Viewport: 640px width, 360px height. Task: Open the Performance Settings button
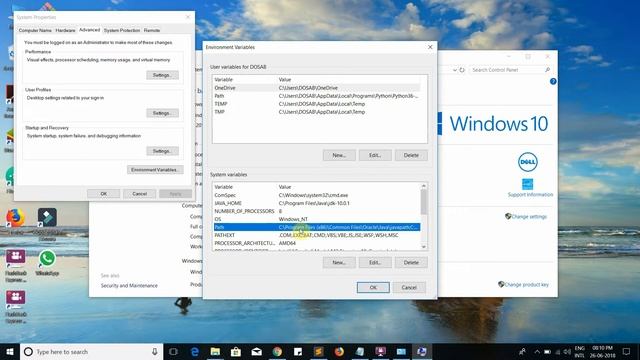162,75
